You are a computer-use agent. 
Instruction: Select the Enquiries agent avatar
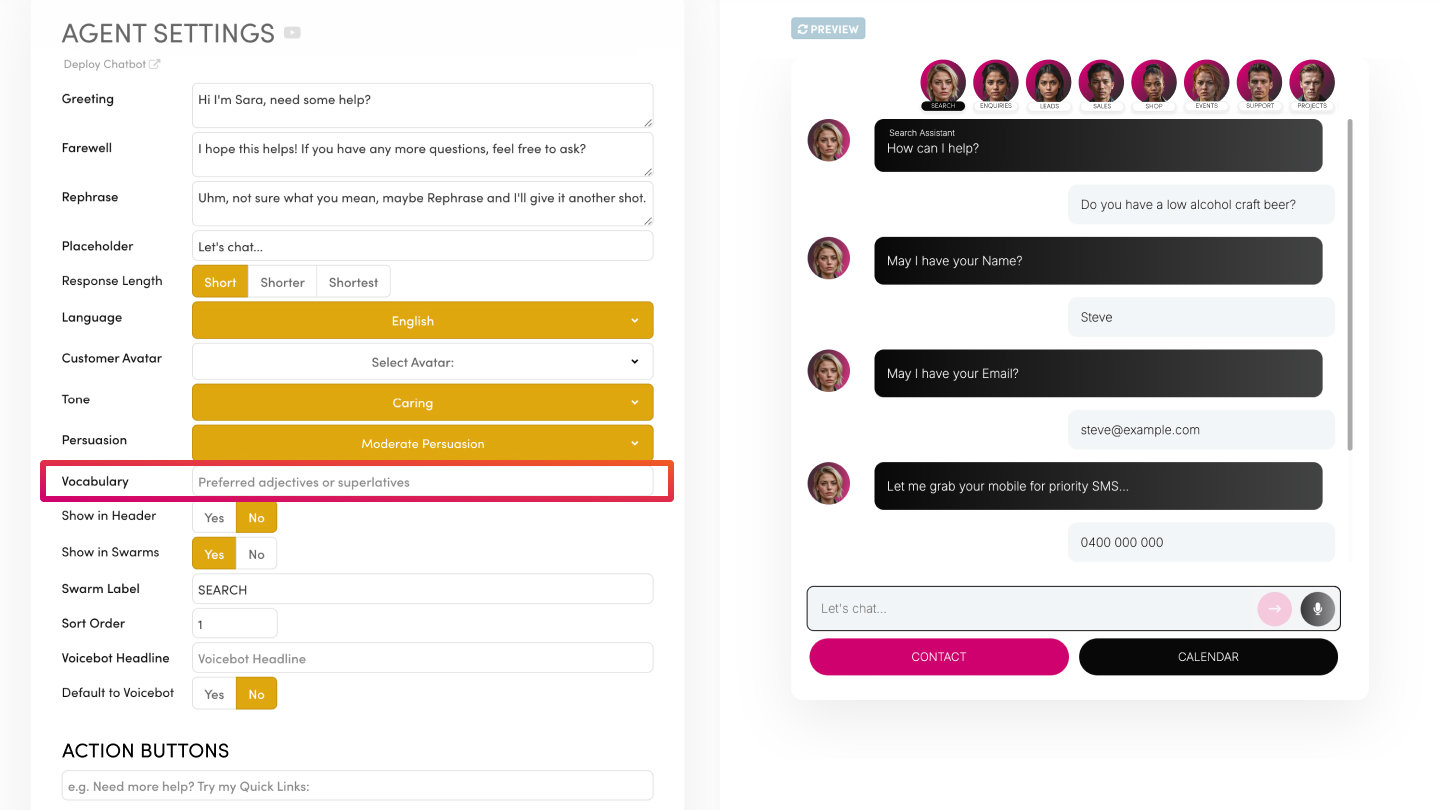[995, 82]
